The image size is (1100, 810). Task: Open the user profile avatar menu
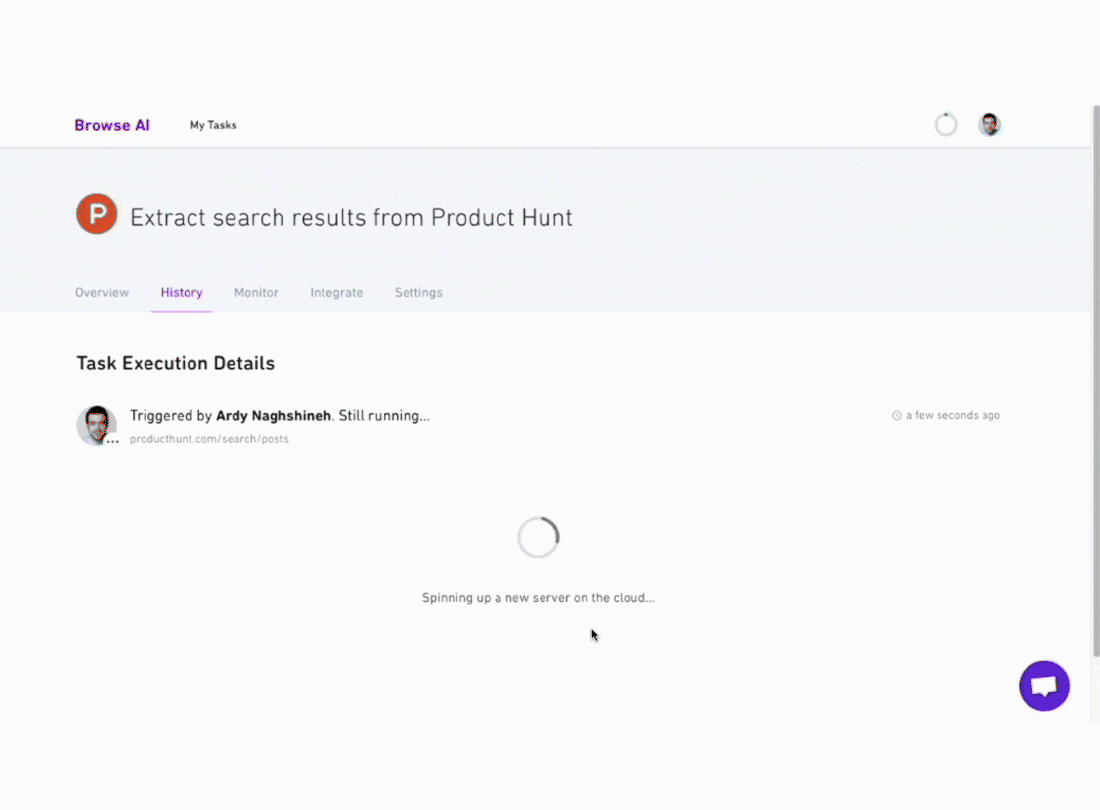click(x=989, y=125)
